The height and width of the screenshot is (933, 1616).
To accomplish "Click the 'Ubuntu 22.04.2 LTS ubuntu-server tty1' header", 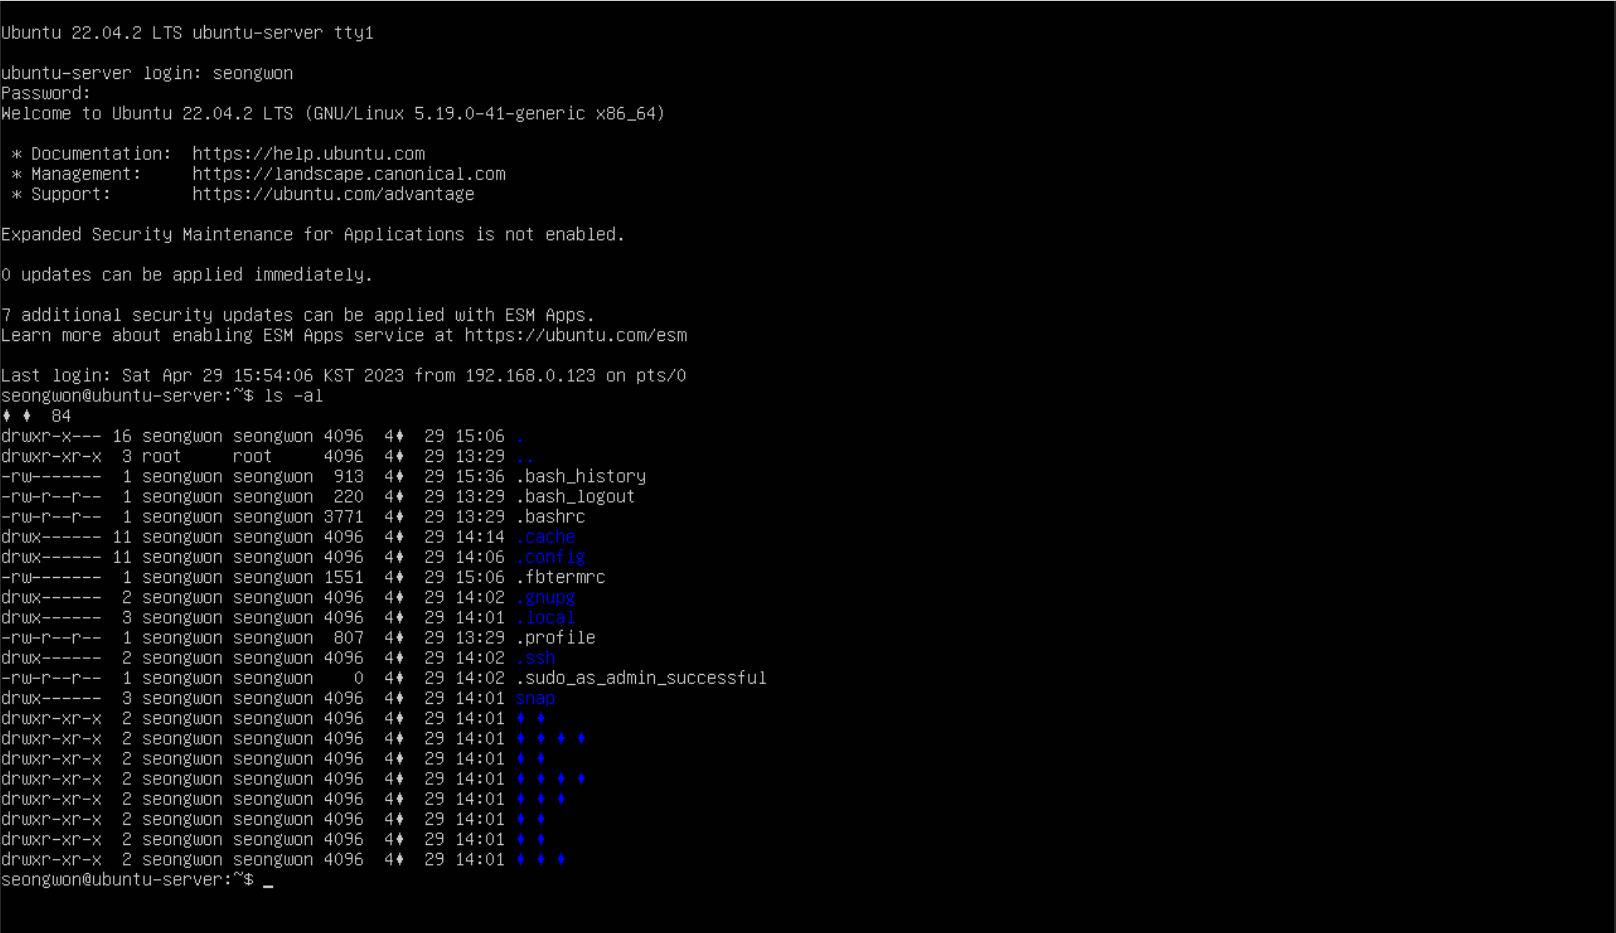I will tap(187, 33).
